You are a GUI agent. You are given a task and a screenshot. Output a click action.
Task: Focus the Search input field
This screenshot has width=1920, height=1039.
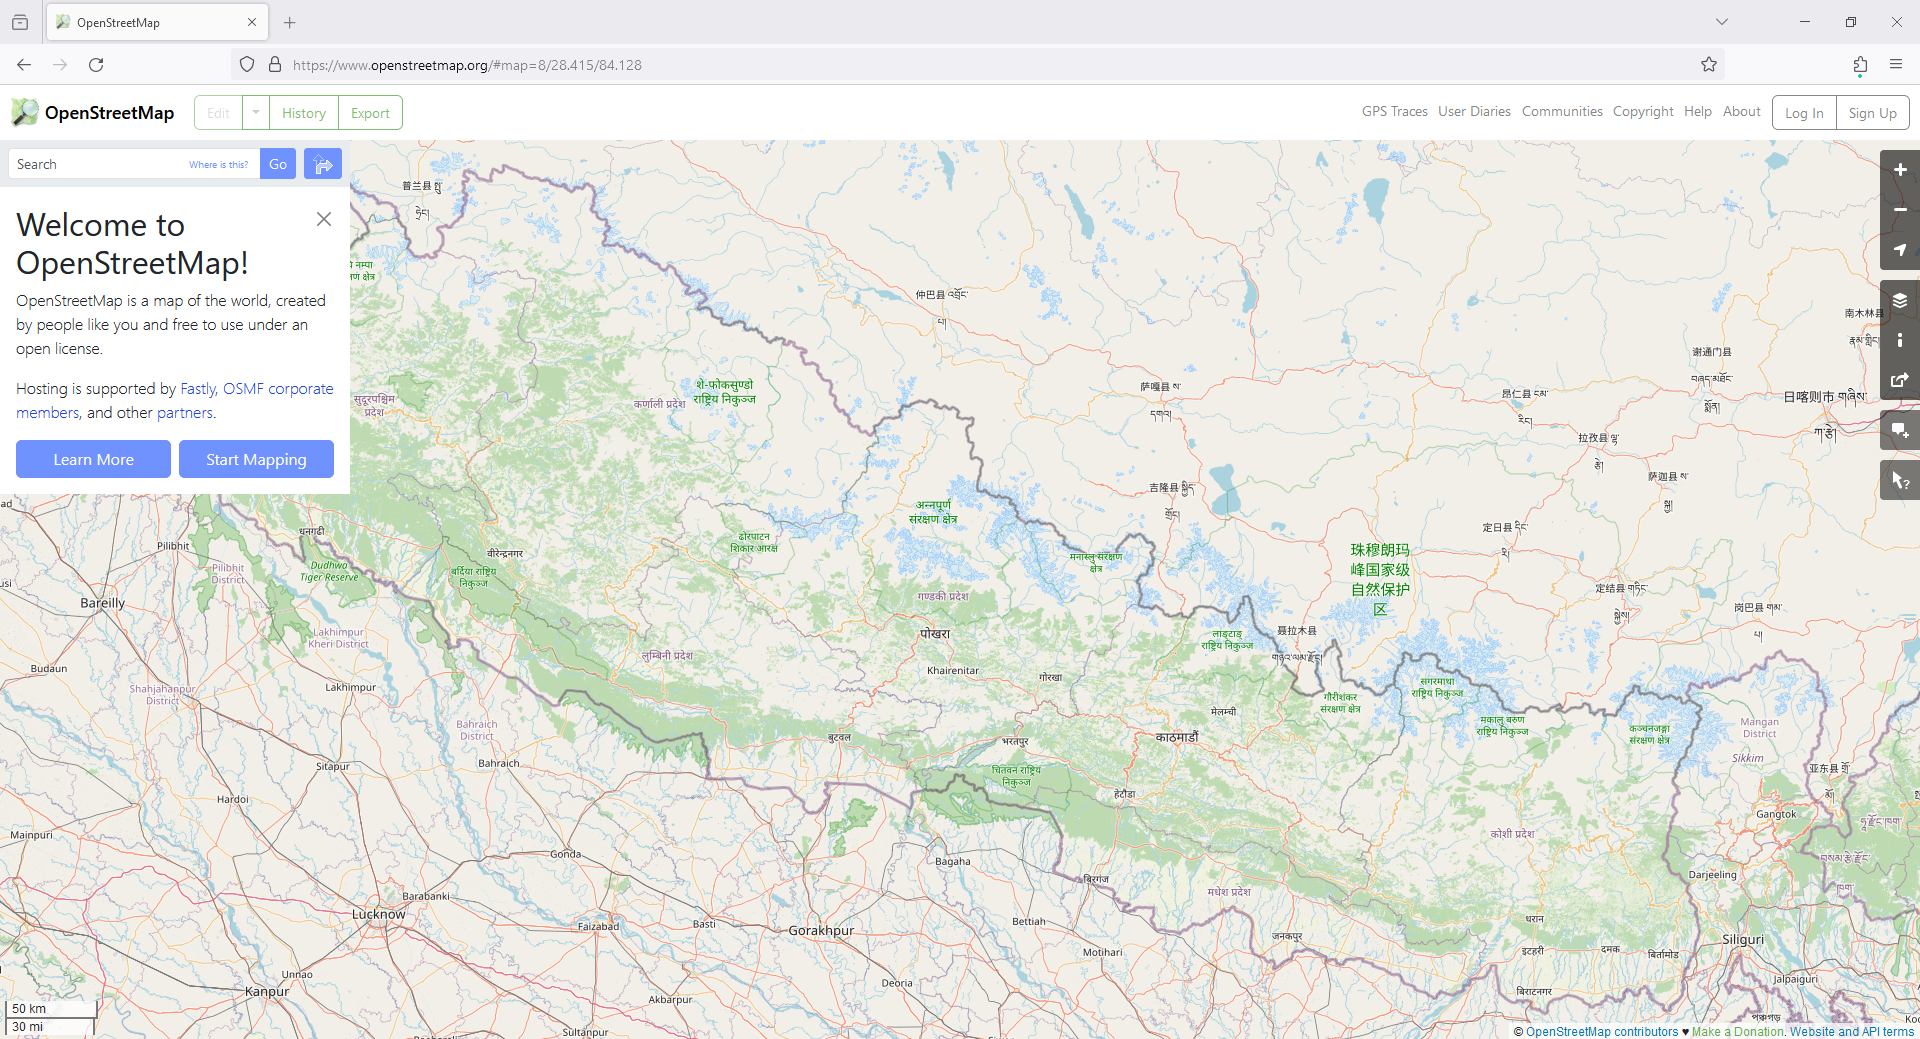tap(98, 164)
